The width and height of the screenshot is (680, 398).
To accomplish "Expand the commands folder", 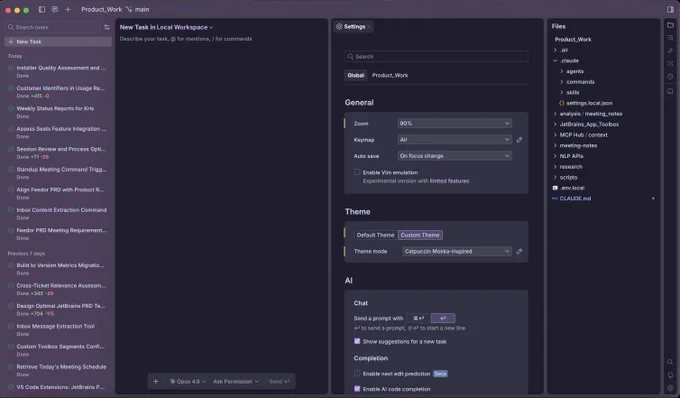I will 562,82.
